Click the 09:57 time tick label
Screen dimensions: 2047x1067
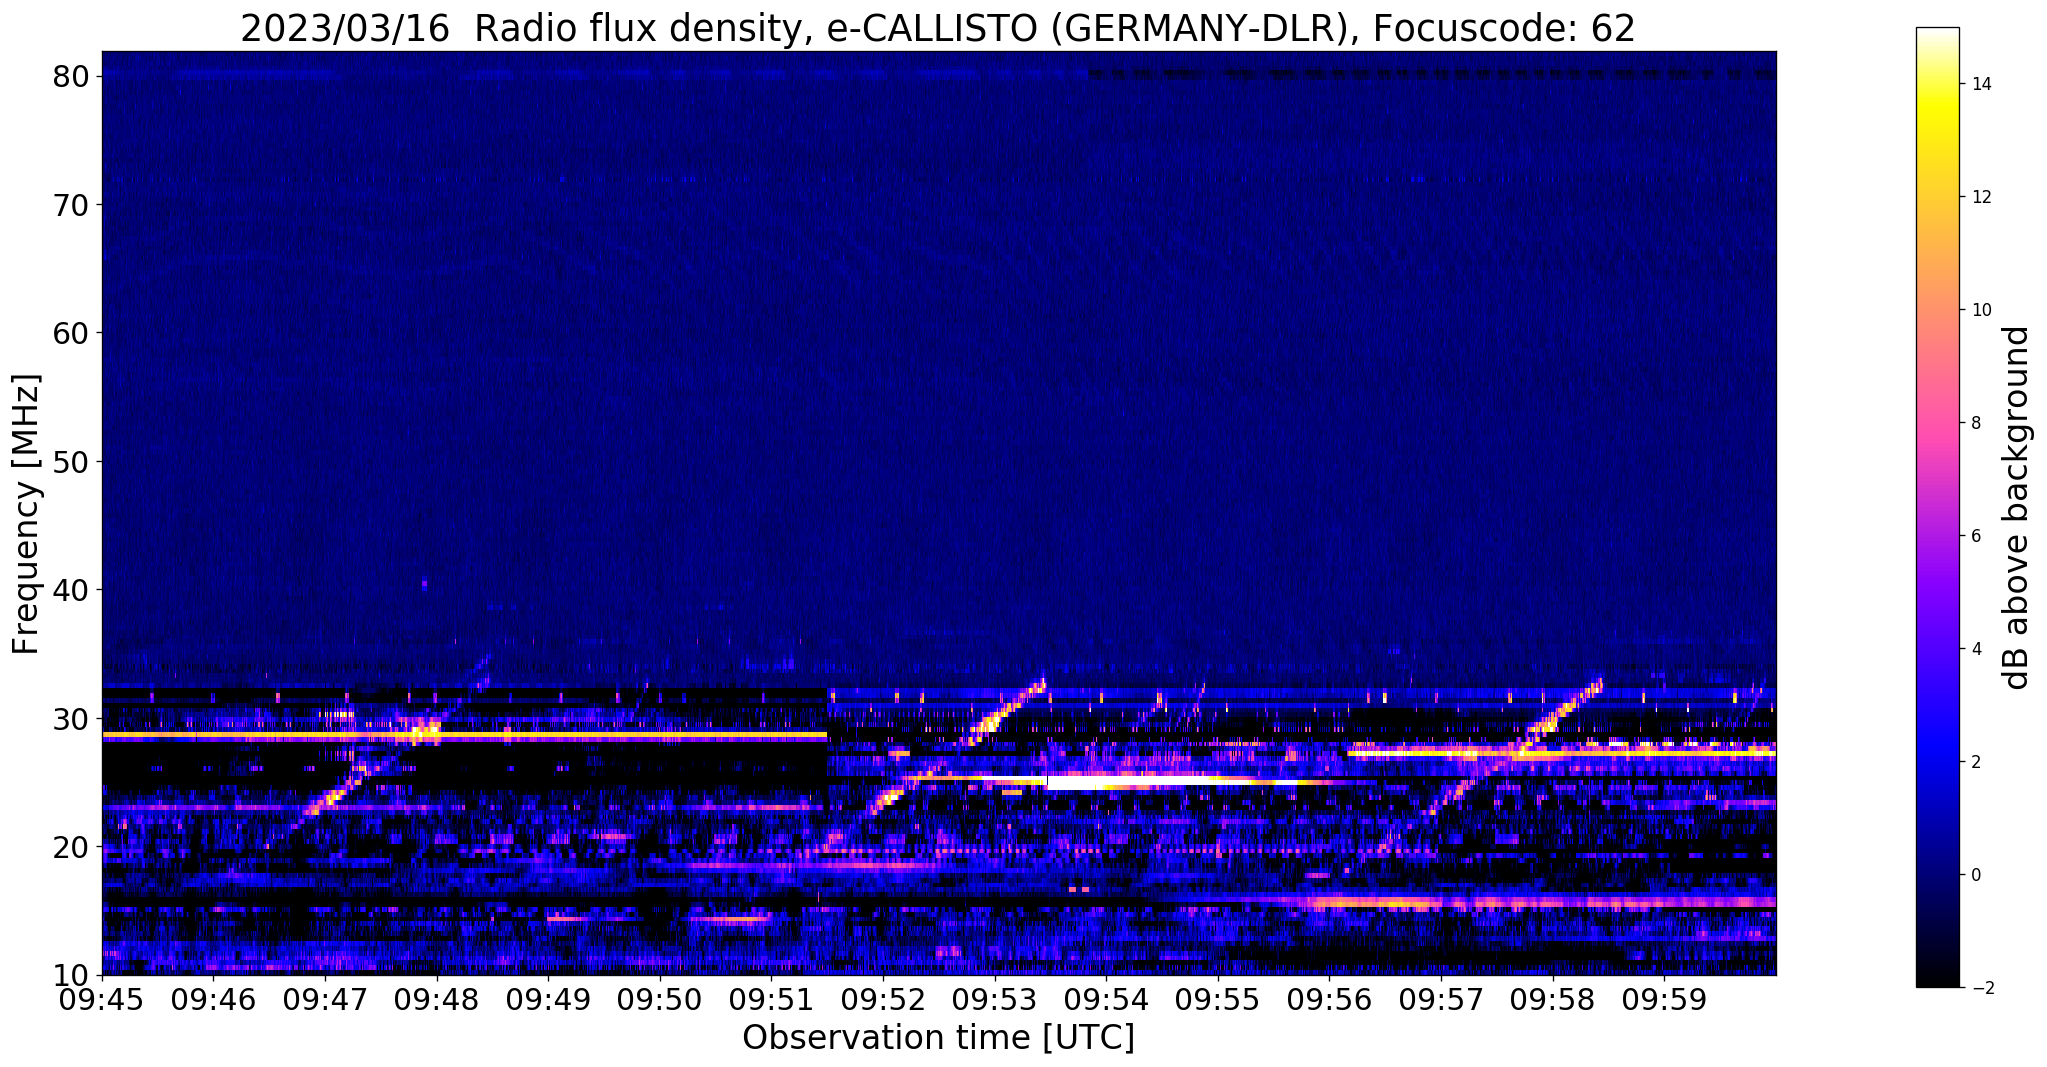[x=1440, y=1000]
